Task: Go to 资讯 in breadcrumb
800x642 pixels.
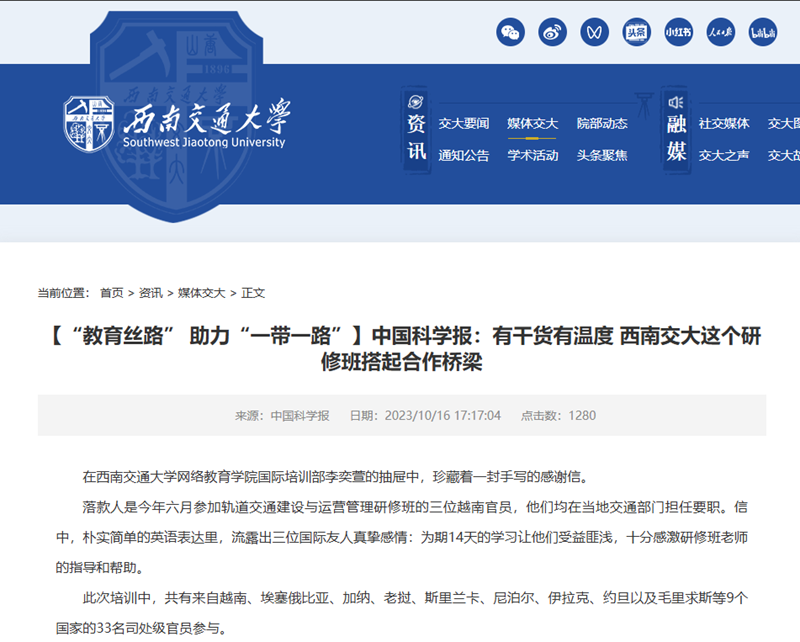Action: pyautogui.click(x=151, y=293)
